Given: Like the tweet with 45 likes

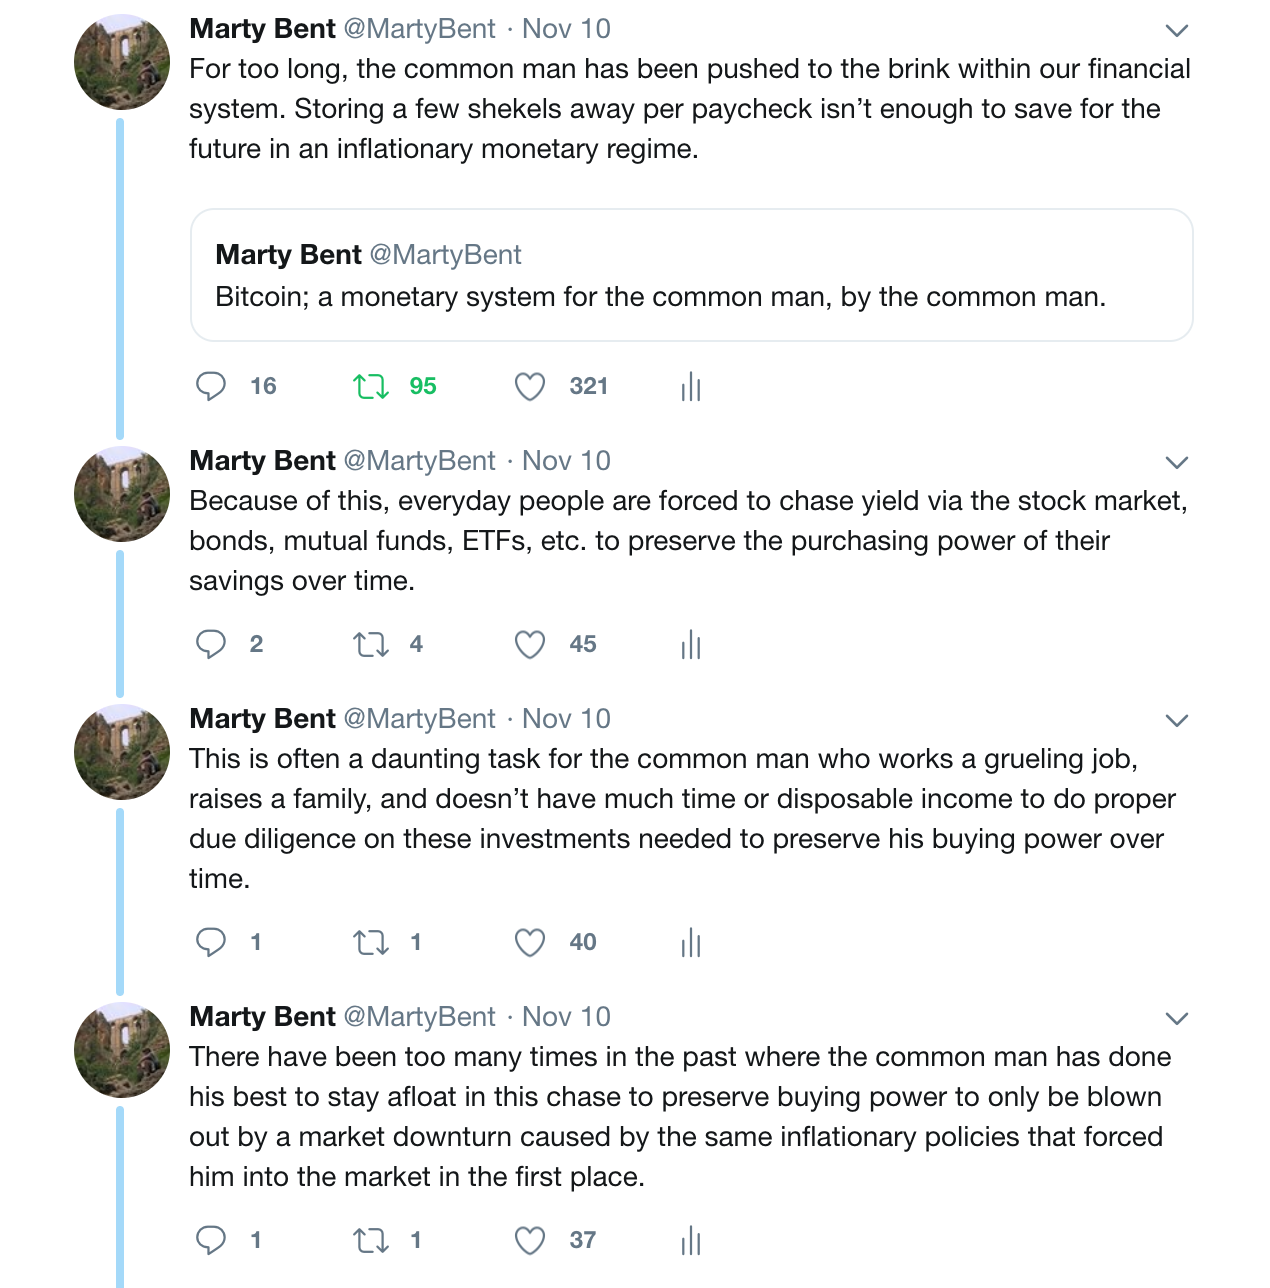Looking at the screenshot, I should [530, 644].
